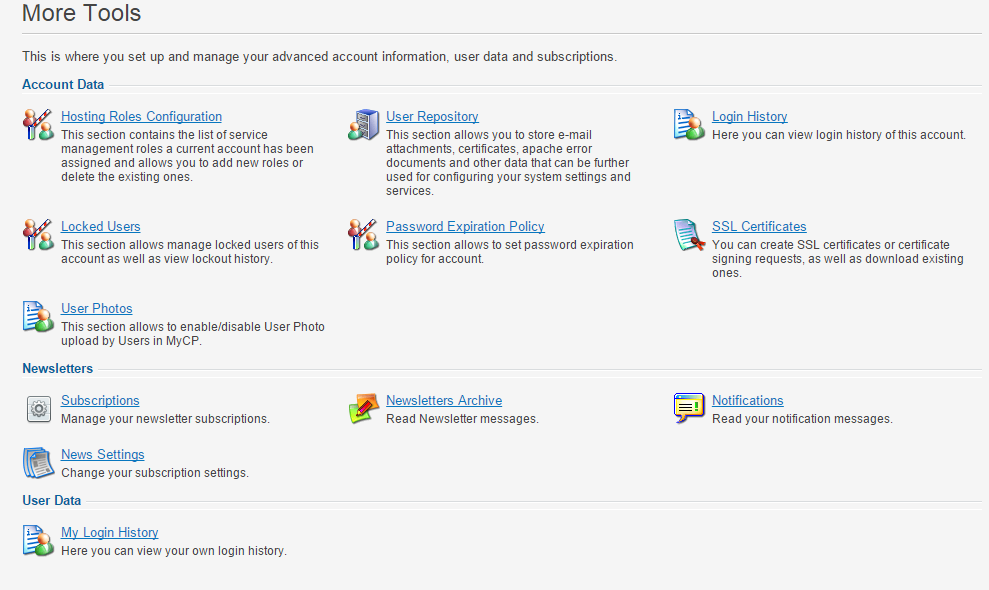
Task: Open the Hosting Roles Configuration link
Action: [x=141, y=117]
